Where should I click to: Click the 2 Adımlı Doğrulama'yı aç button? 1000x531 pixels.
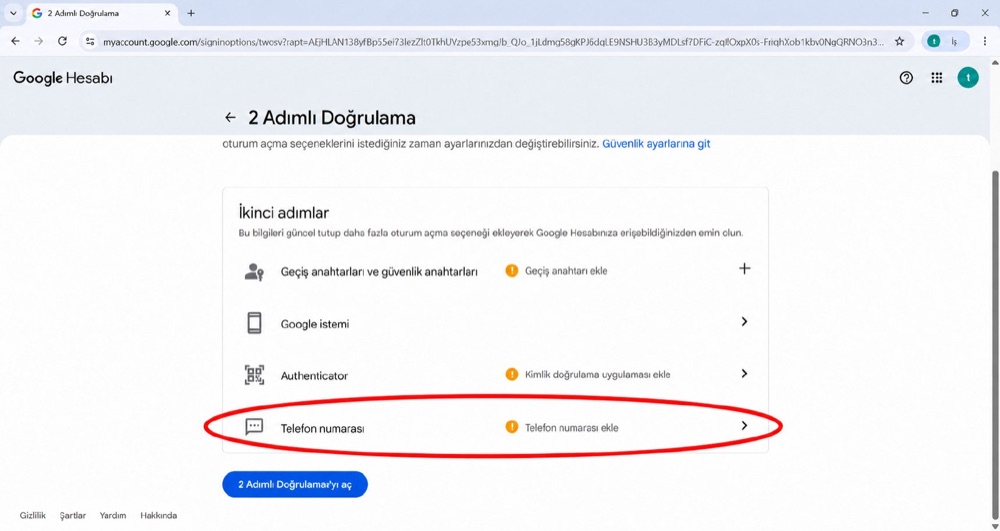tap(295, 484)
